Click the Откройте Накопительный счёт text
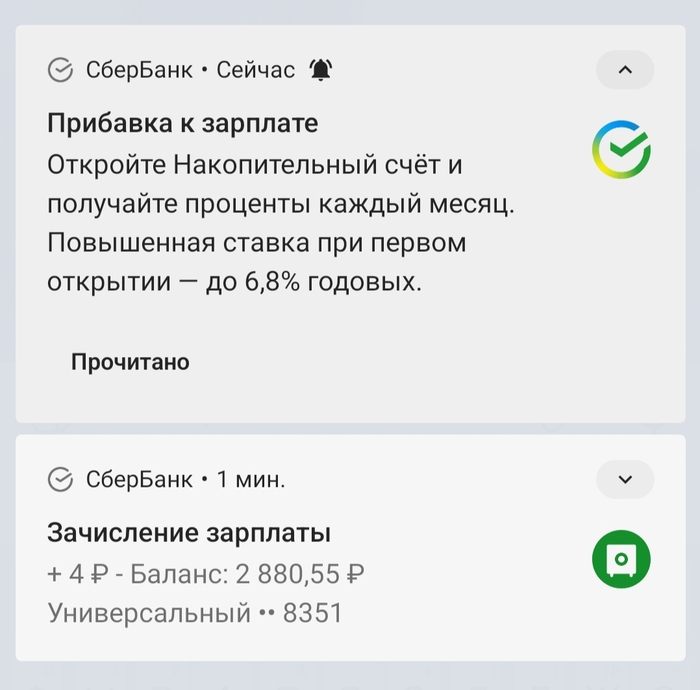 255,163
